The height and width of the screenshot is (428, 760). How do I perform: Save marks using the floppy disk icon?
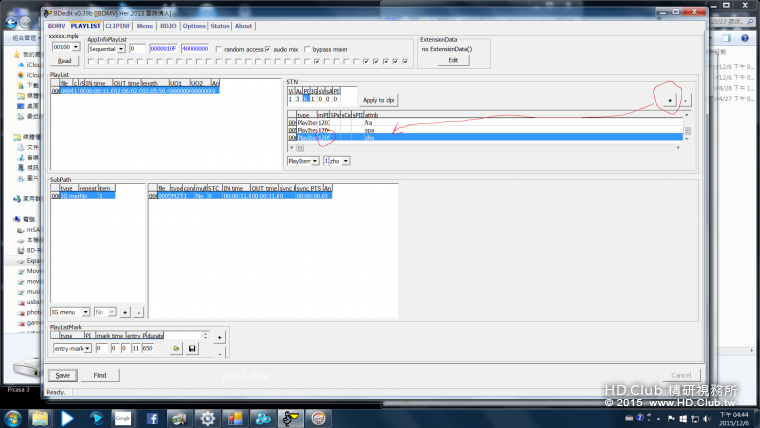click(x=192, y=349)
